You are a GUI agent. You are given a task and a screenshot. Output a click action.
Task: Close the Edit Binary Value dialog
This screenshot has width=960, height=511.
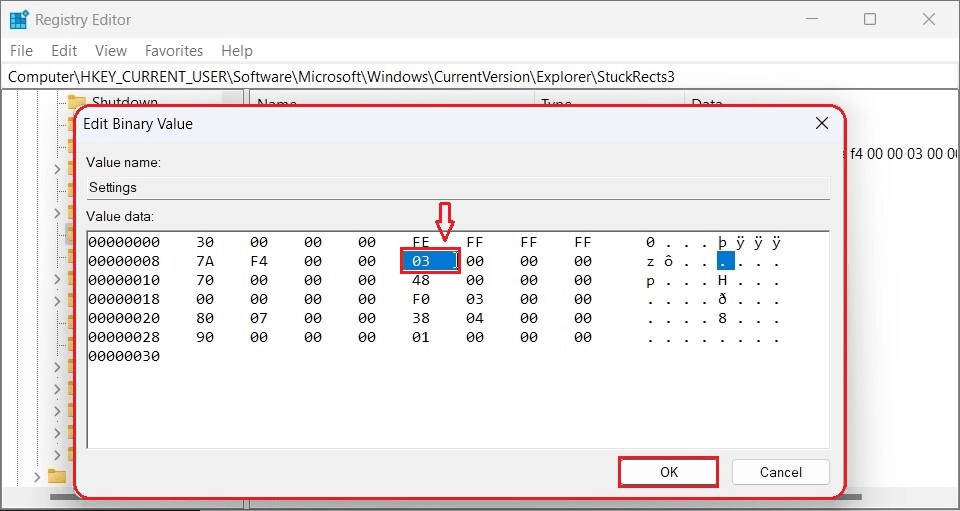[x=822, y=124]
